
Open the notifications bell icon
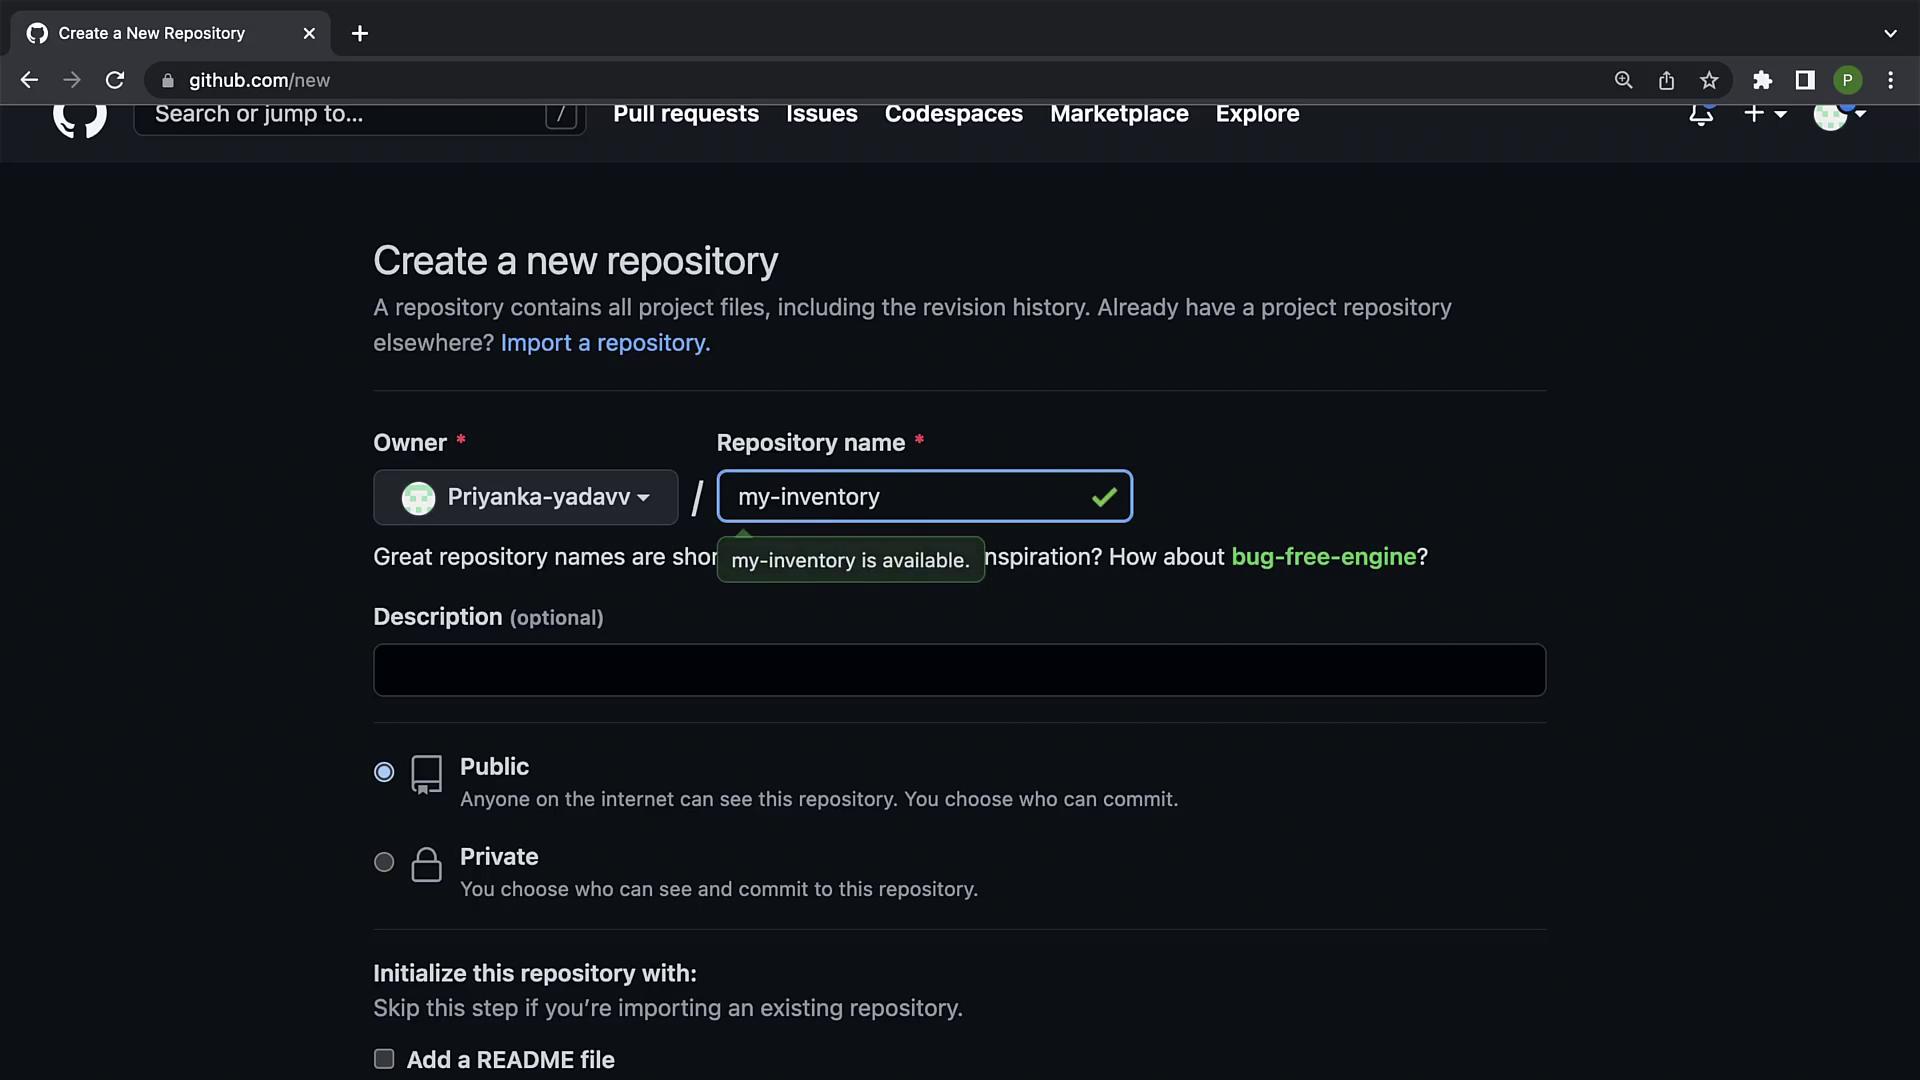pos(1701,114)
